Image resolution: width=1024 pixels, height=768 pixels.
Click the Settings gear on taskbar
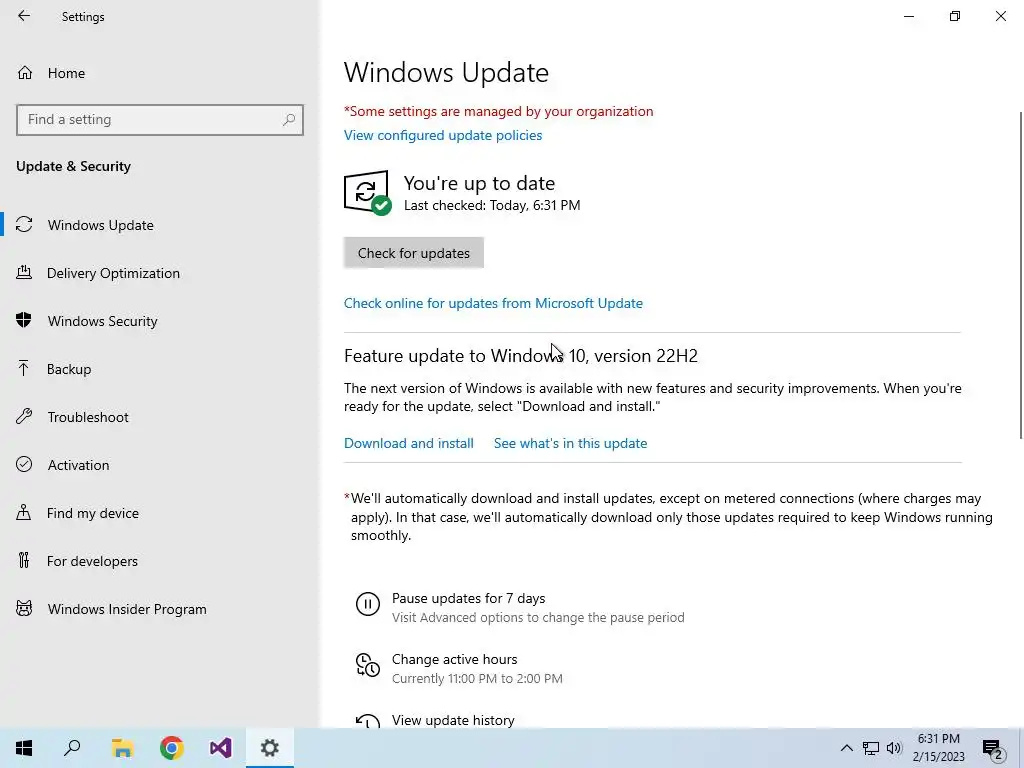point(270,748)
